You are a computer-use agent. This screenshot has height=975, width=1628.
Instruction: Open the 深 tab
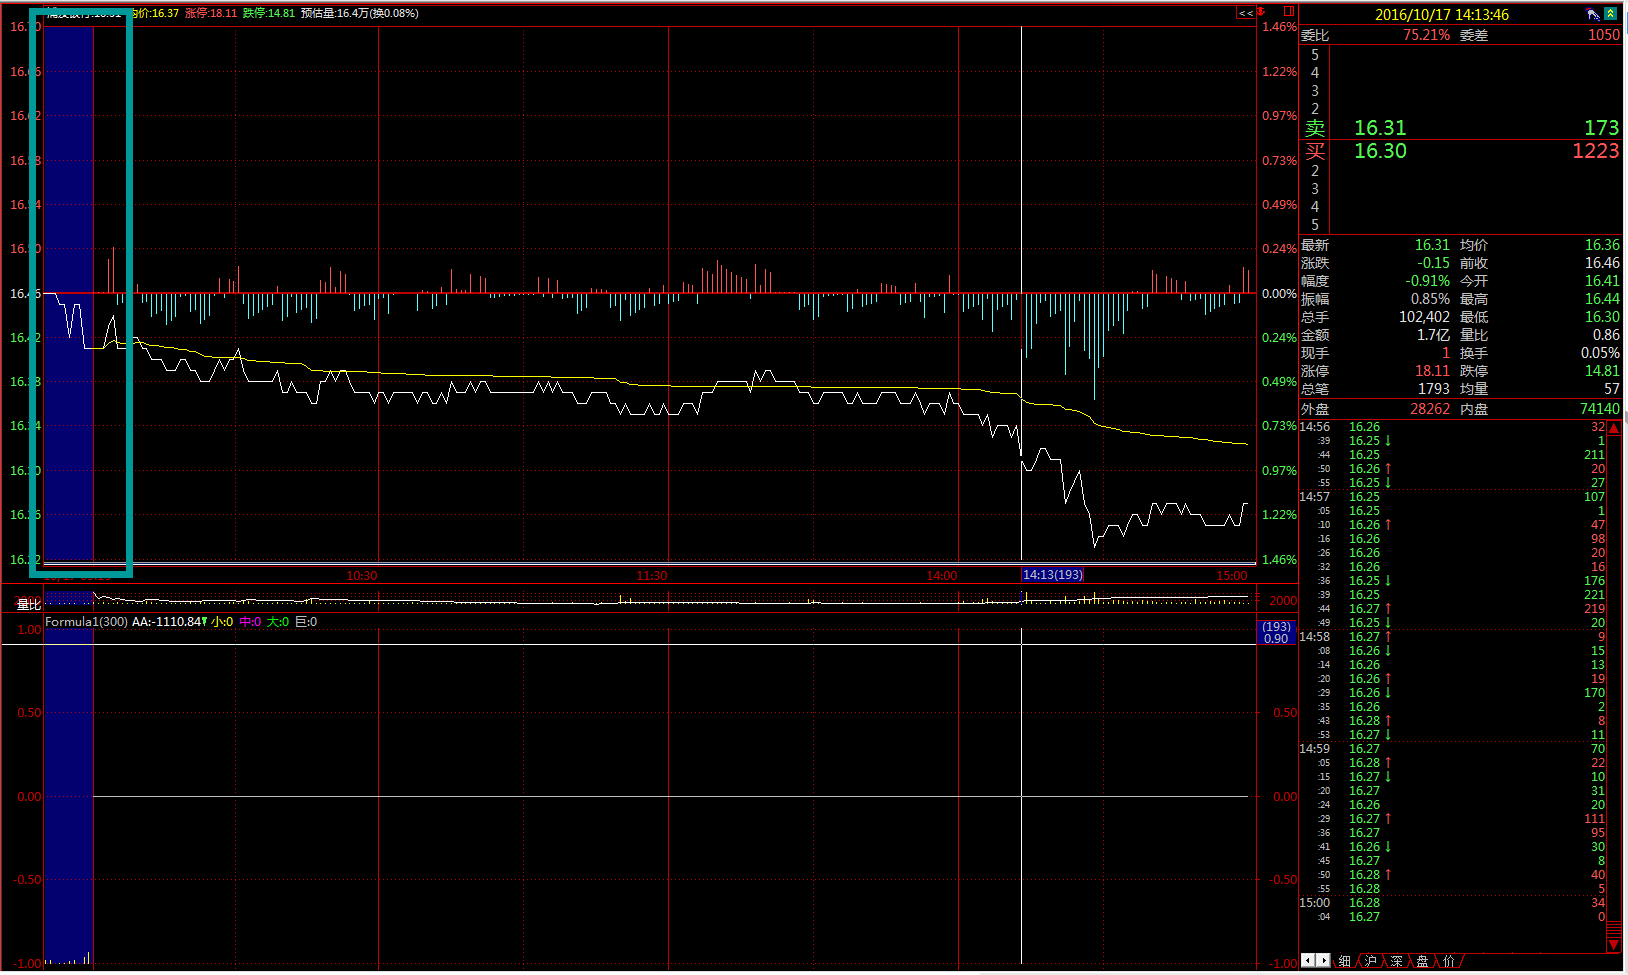click(1396, 961)
